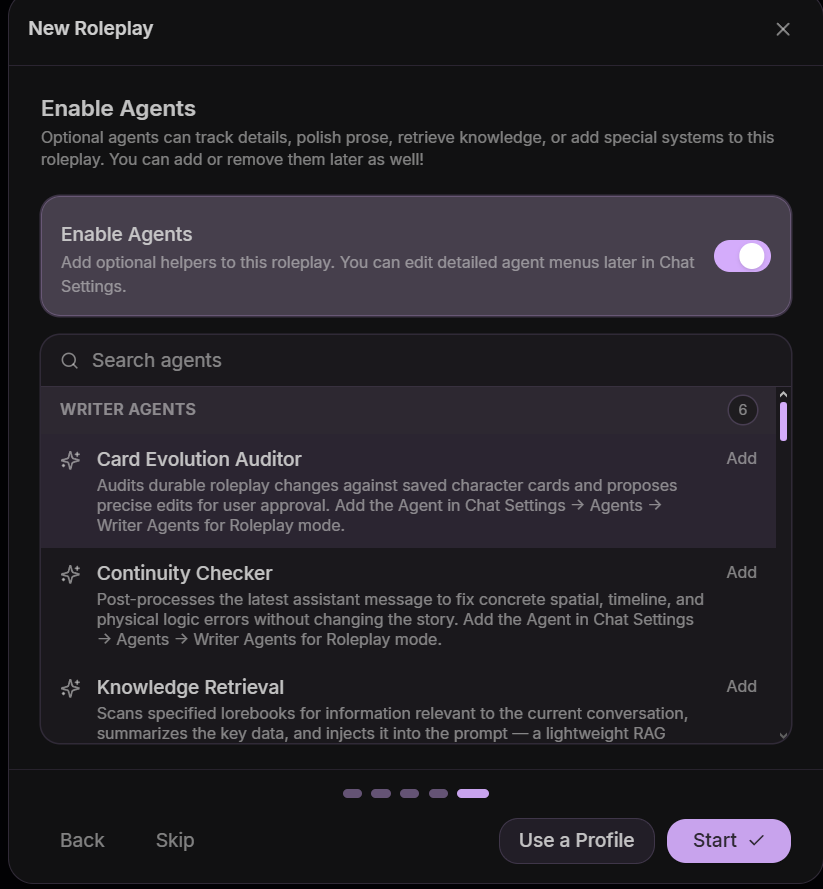823x889 pixels.
Task: Focus the Search agents input field
Action: click(416, 361)
